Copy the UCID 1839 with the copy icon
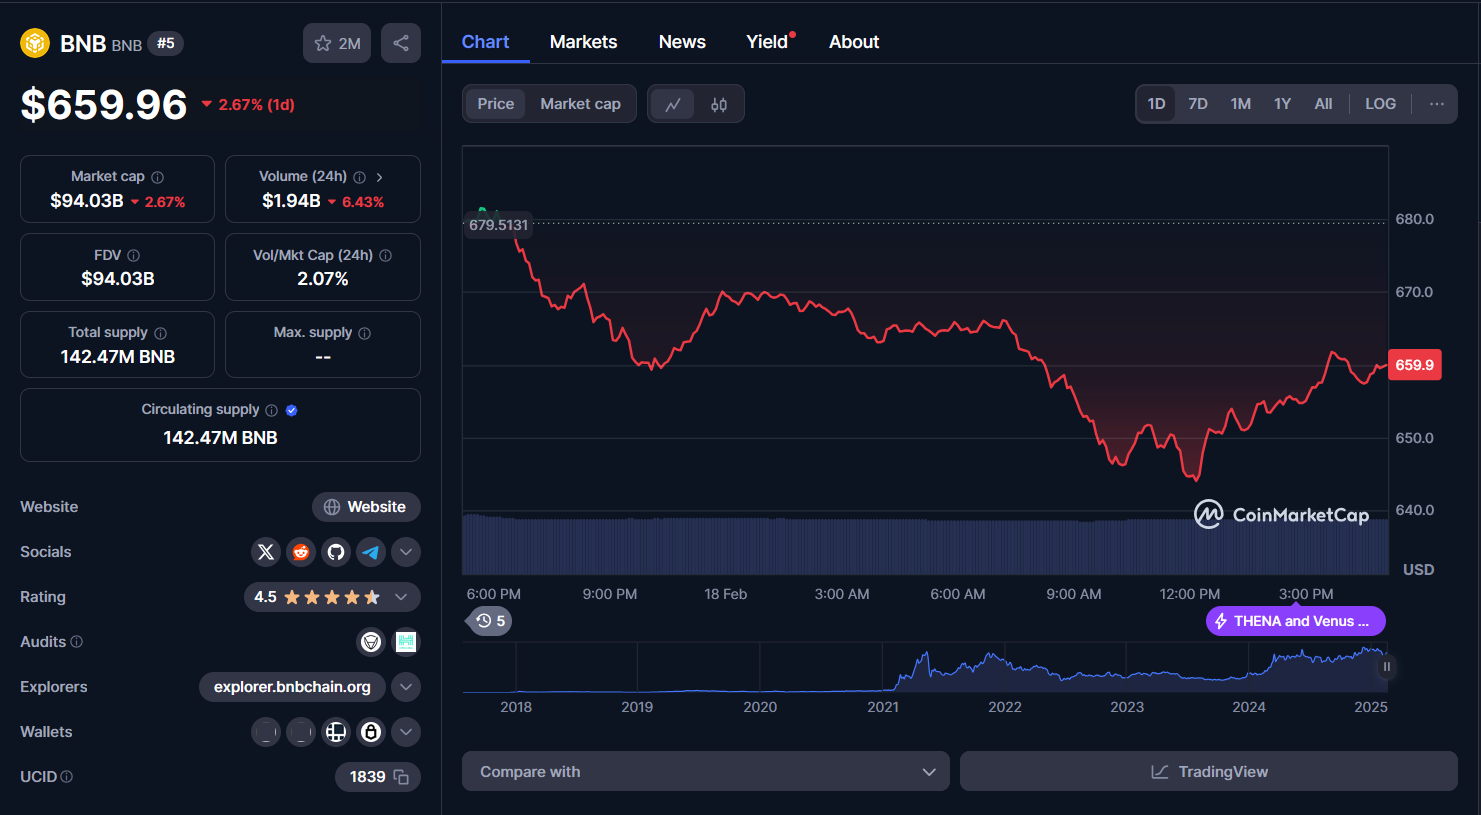1481x815 pixels. pyautogui.click(x=400, y=777)
